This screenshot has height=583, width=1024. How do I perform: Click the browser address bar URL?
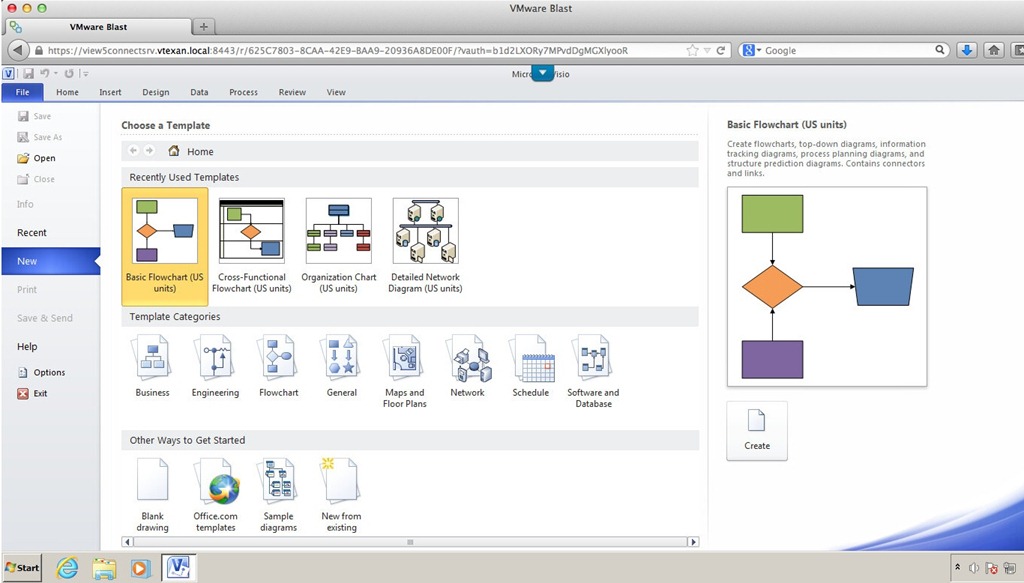(340, 50)
